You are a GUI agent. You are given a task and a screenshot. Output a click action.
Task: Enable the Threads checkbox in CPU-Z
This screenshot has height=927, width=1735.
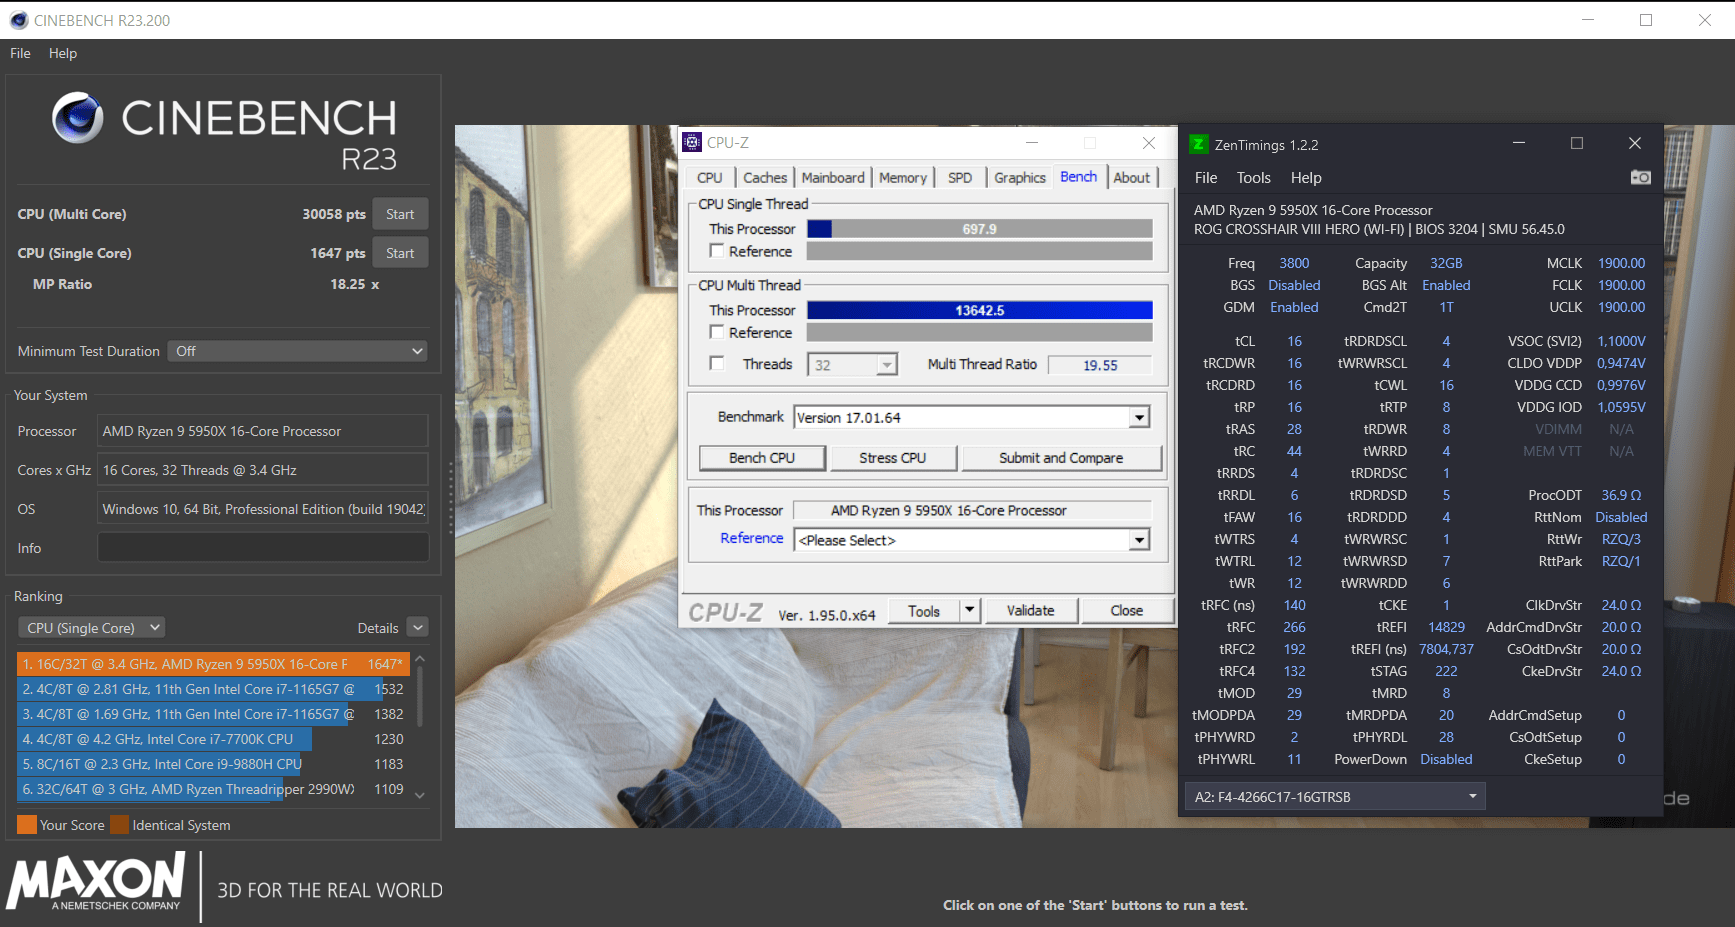[716, 364]
